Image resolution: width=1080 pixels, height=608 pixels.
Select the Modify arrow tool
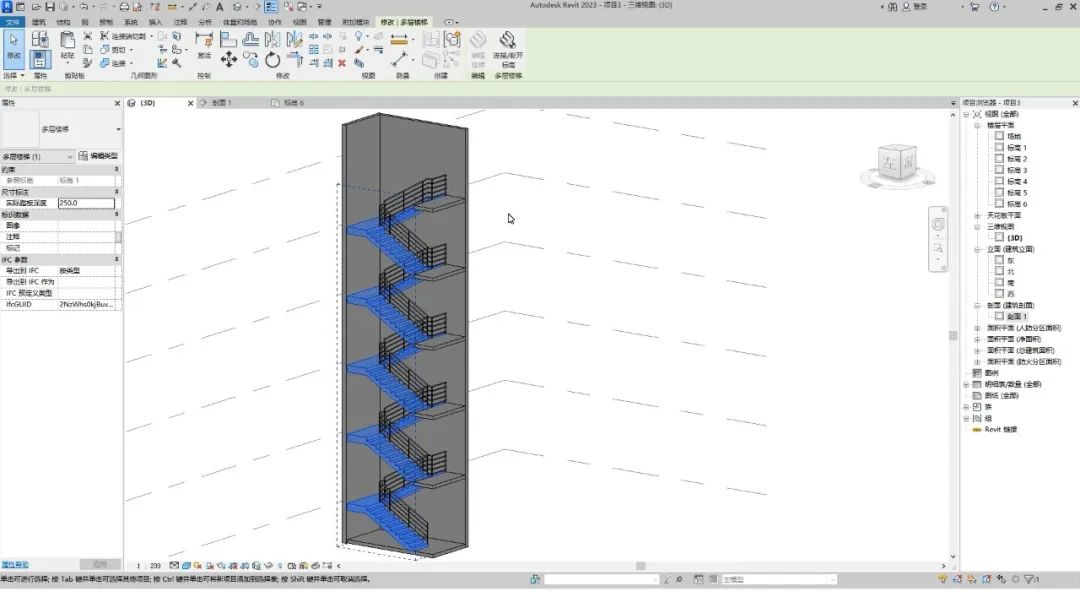[14, 46]
